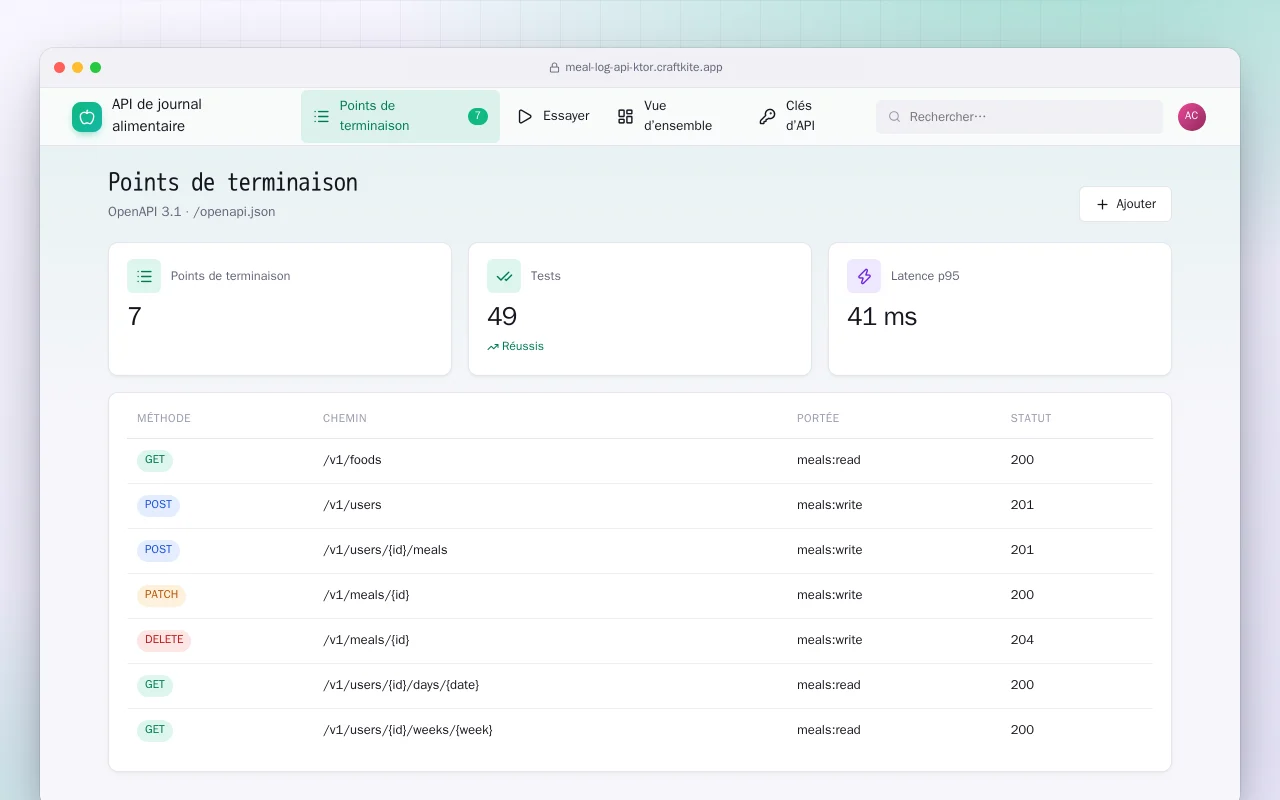This screenshot has width=1280, height=800.
Task: Click the 41 ms latency value
Action: click(882, 317)
